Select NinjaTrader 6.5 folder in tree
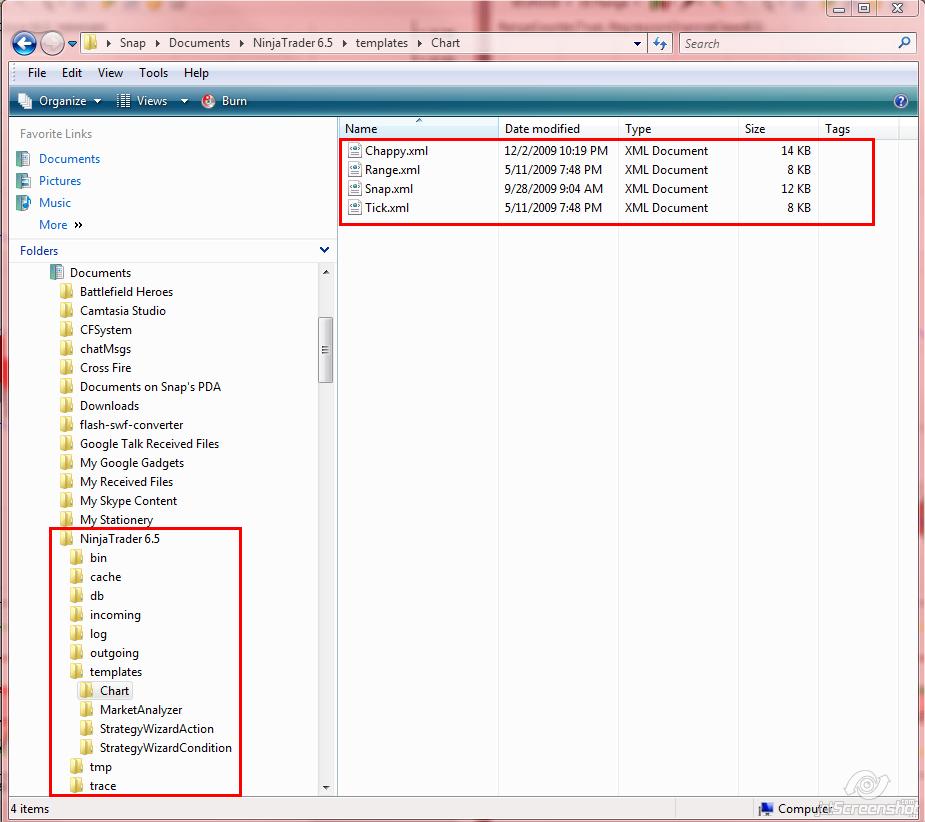This screenshot has height=822, width=925. coord(119,539)
